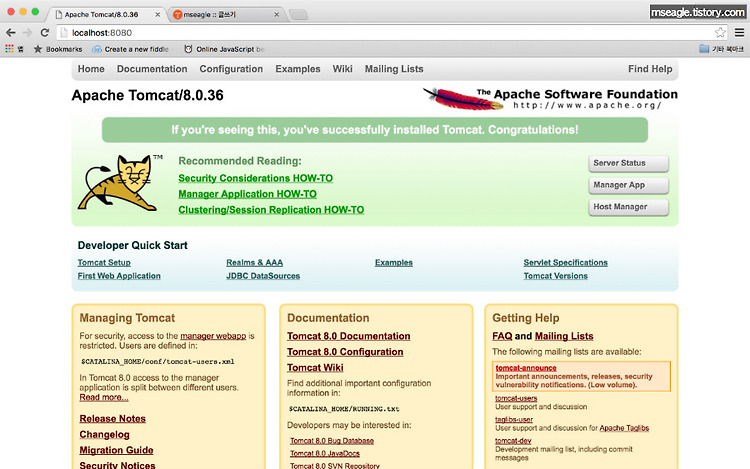
Task: Open the taglibs-user mailing list link
Action: tap(514, 419)
